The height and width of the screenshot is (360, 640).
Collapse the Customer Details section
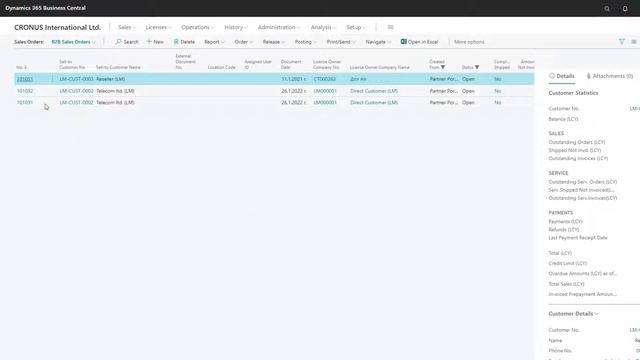tap(573, 314)
